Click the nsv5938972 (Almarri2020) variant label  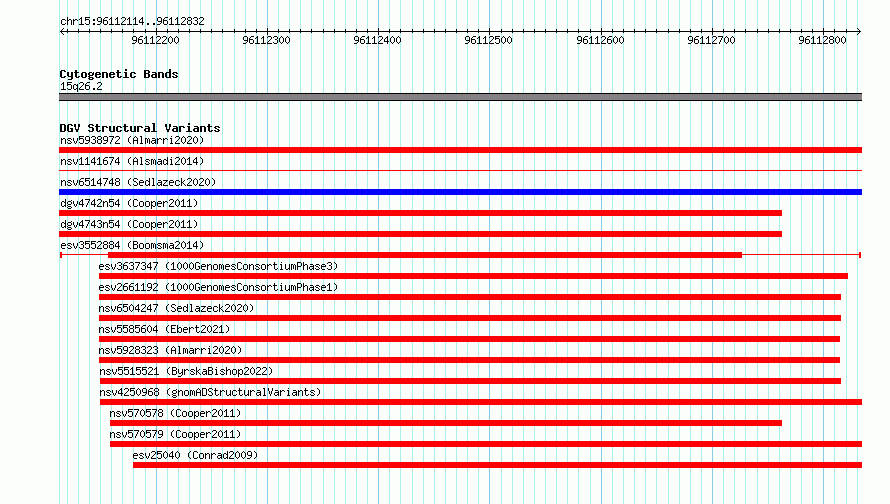[x=132, y=140]
